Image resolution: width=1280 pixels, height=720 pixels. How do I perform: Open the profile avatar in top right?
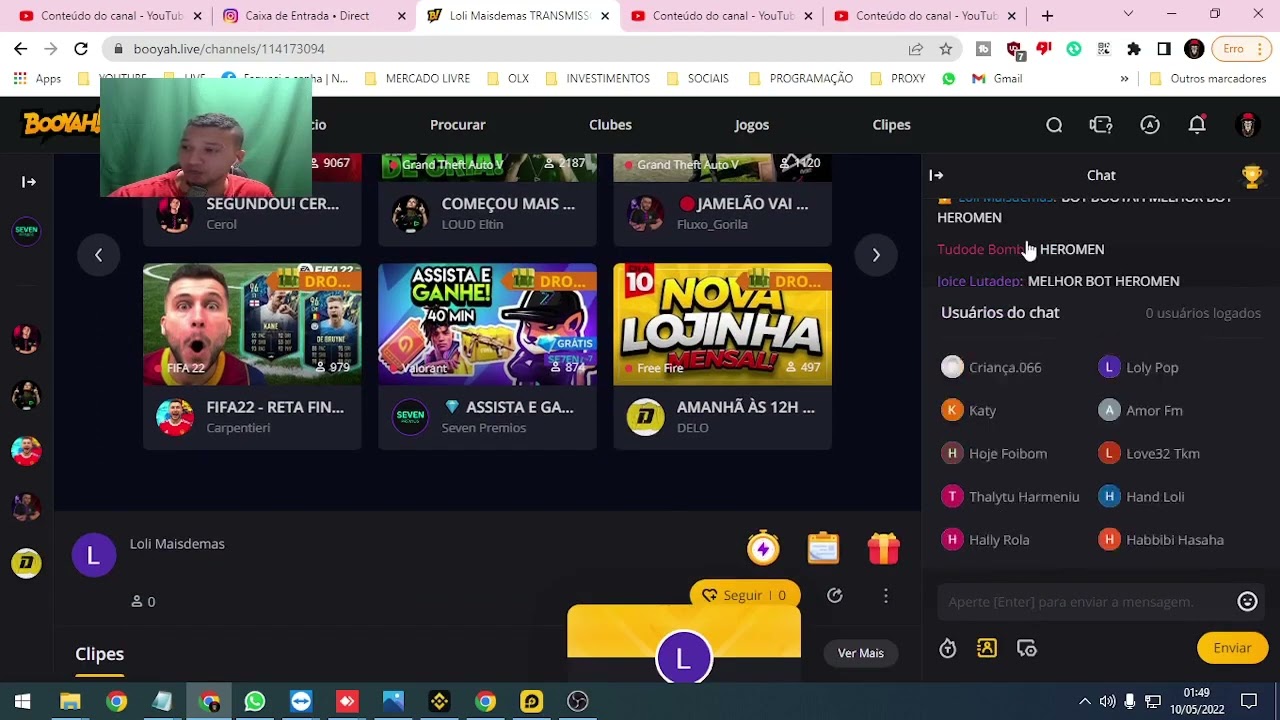(1247, 125)
